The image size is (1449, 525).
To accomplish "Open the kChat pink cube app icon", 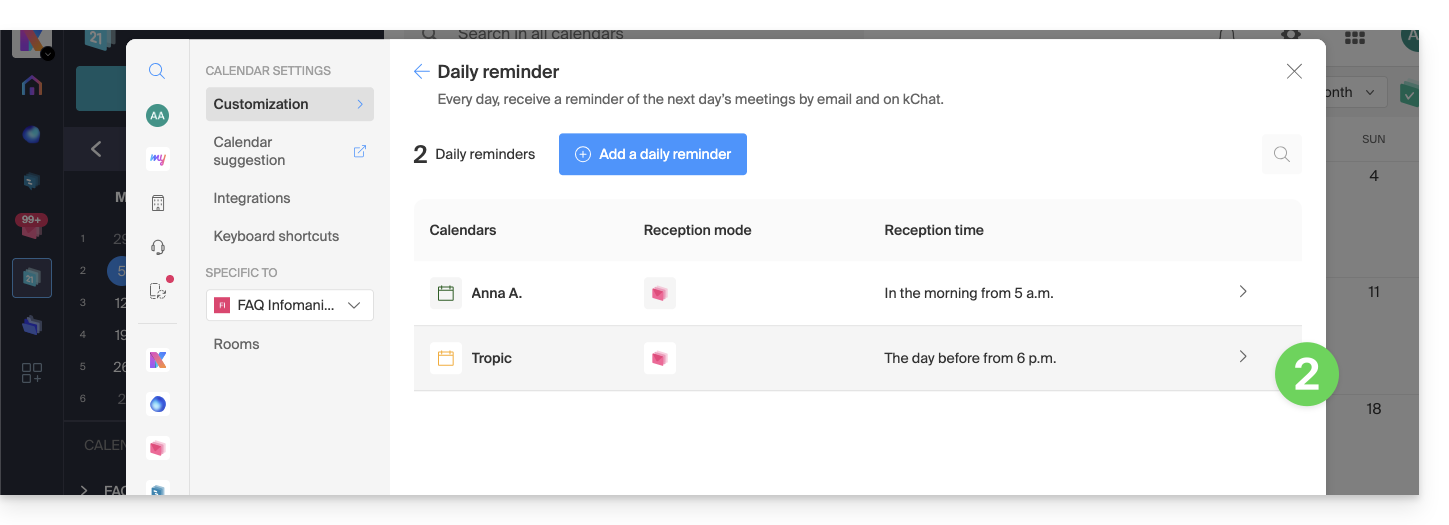I will pyautogui.click(x=157, y=448).
